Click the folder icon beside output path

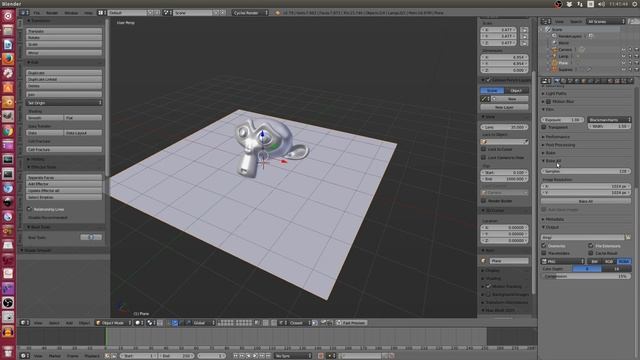[628, 237]
